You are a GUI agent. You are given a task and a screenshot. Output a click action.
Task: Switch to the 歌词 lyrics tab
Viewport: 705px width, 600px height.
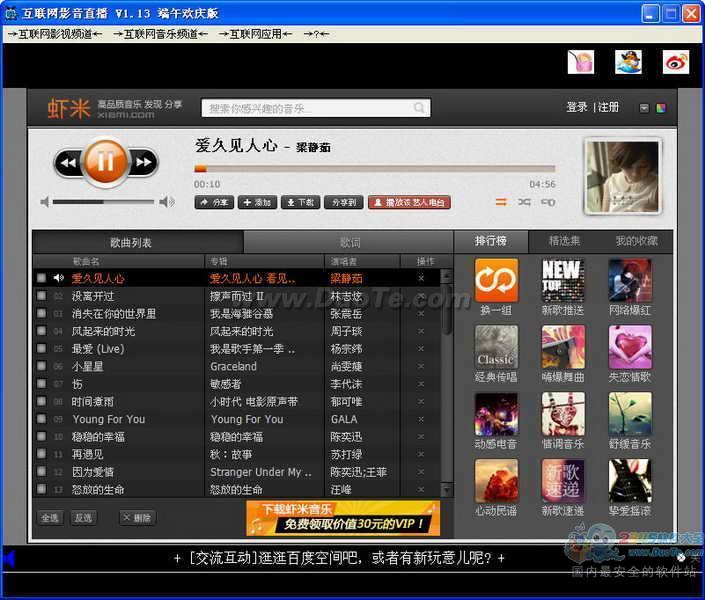(348, 242)
